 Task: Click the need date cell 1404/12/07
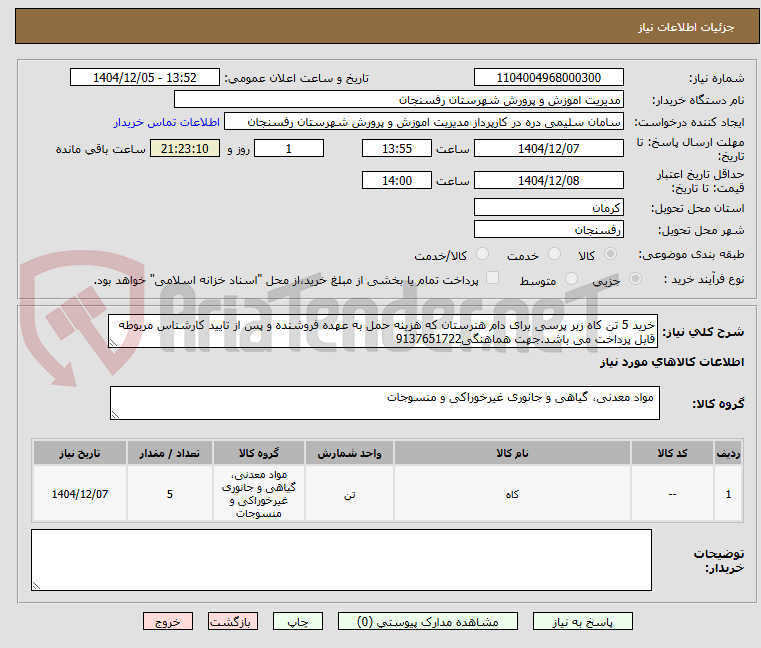(80, 494)
